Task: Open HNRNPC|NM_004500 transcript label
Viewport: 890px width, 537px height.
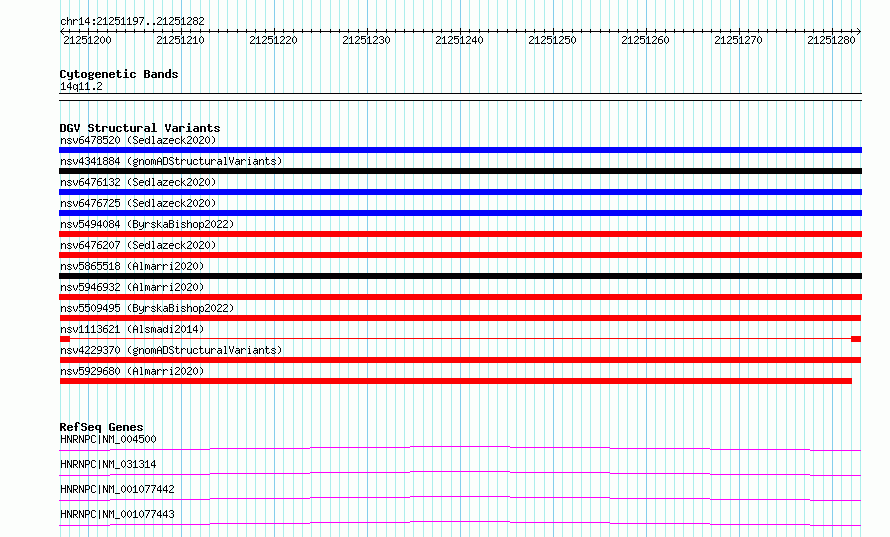Action: (x=108, y=439)
